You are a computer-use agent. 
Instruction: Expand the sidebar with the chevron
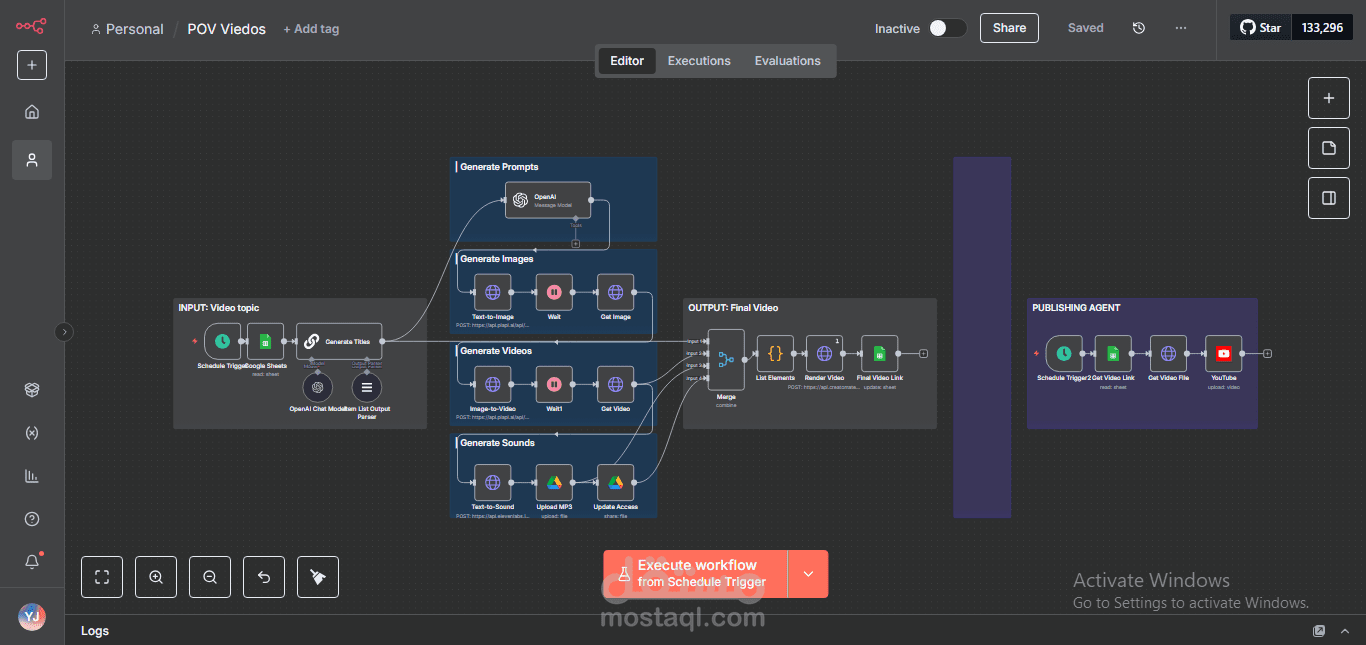pyautogui.click(x=65, y=332)
